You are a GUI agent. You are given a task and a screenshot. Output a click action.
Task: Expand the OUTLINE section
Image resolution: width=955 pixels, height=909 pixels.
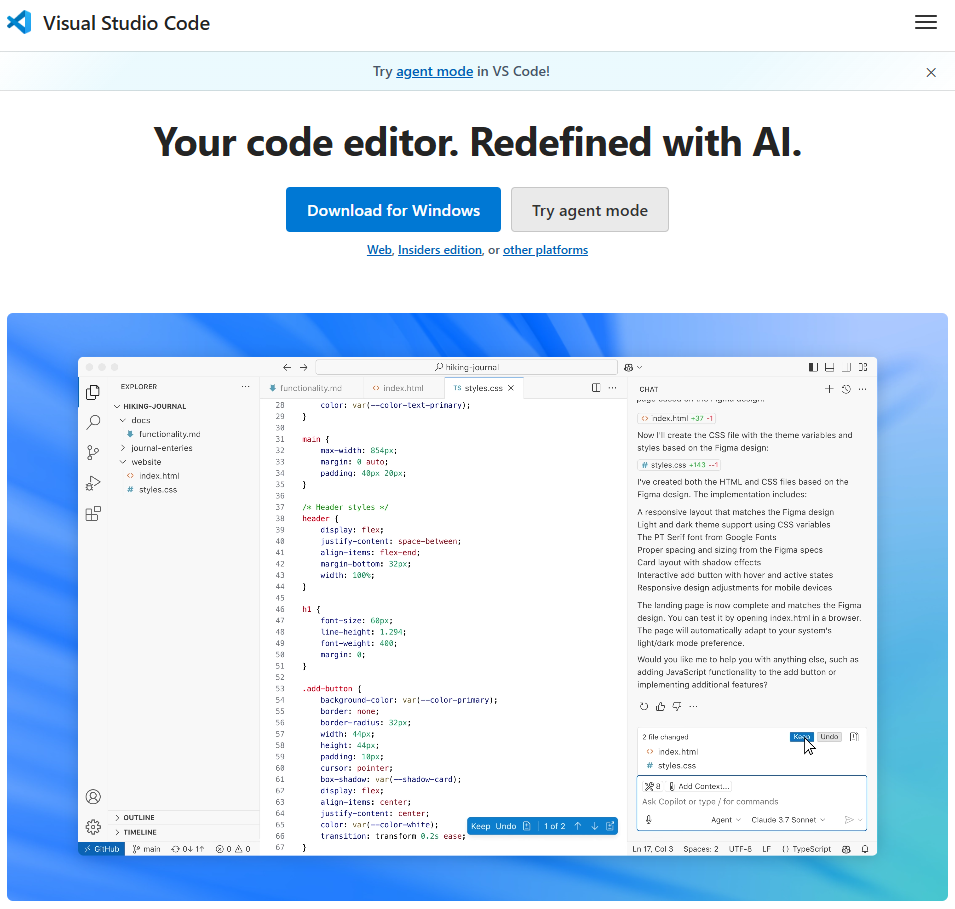click(134, 818)
